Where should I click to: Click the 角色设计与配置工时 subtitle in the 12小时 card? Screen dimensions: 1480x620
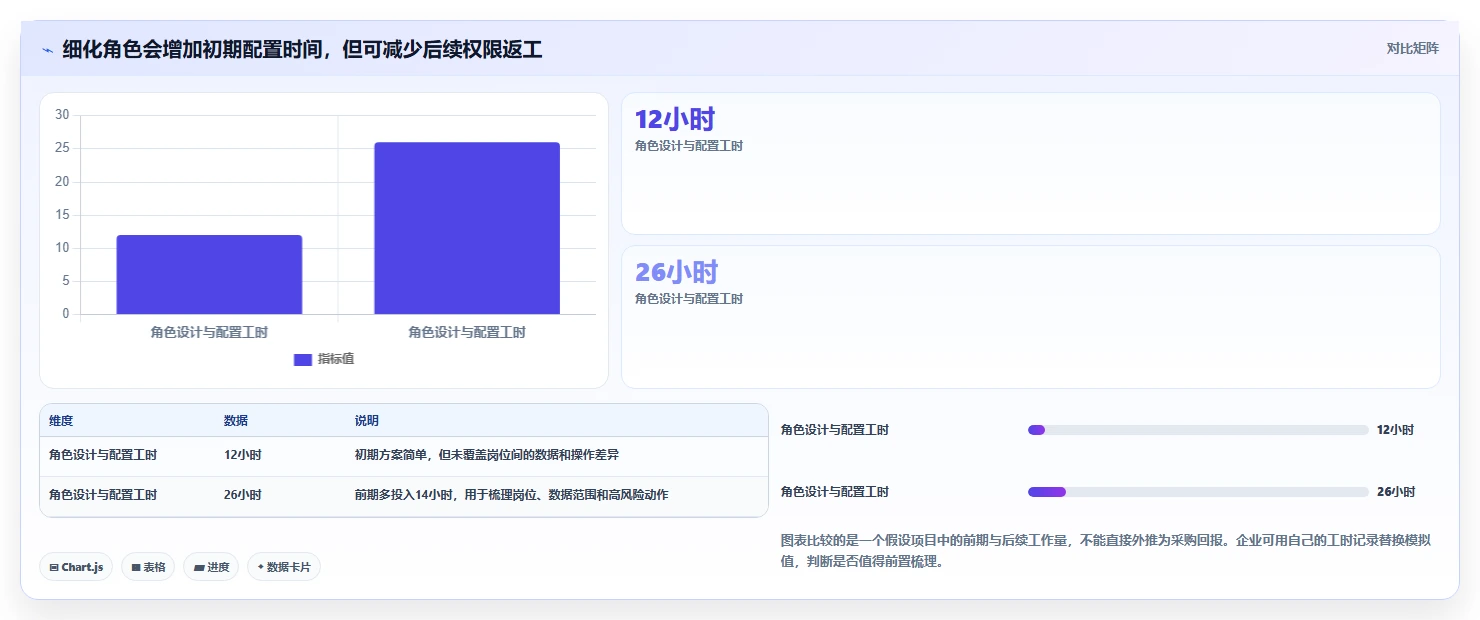pos(689,146)
